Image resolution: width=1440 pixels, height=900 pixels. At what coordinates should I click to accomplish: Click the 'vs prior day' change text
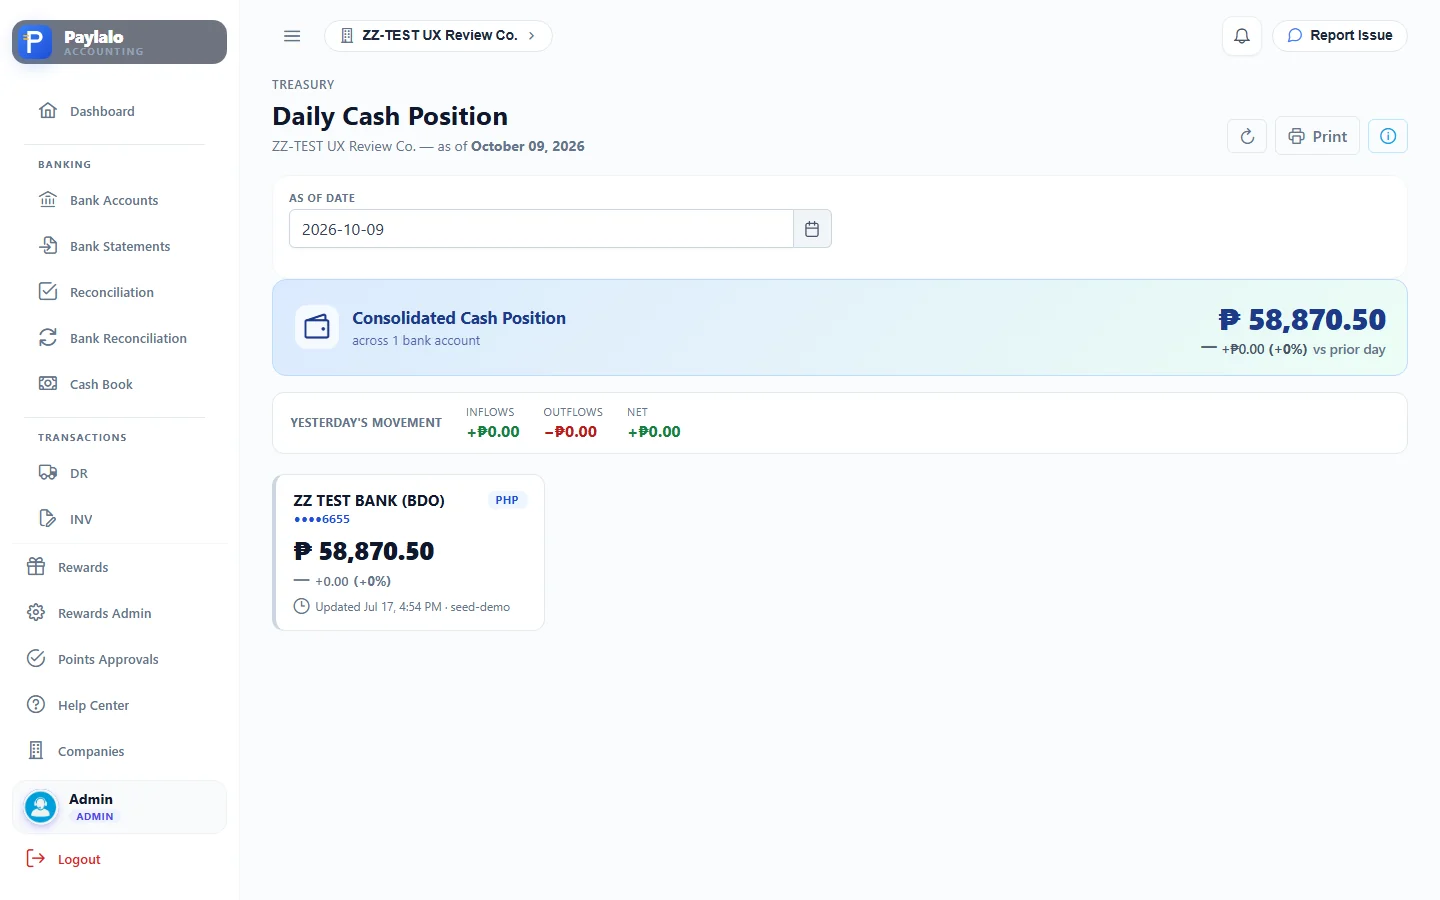click(1349, 350)
